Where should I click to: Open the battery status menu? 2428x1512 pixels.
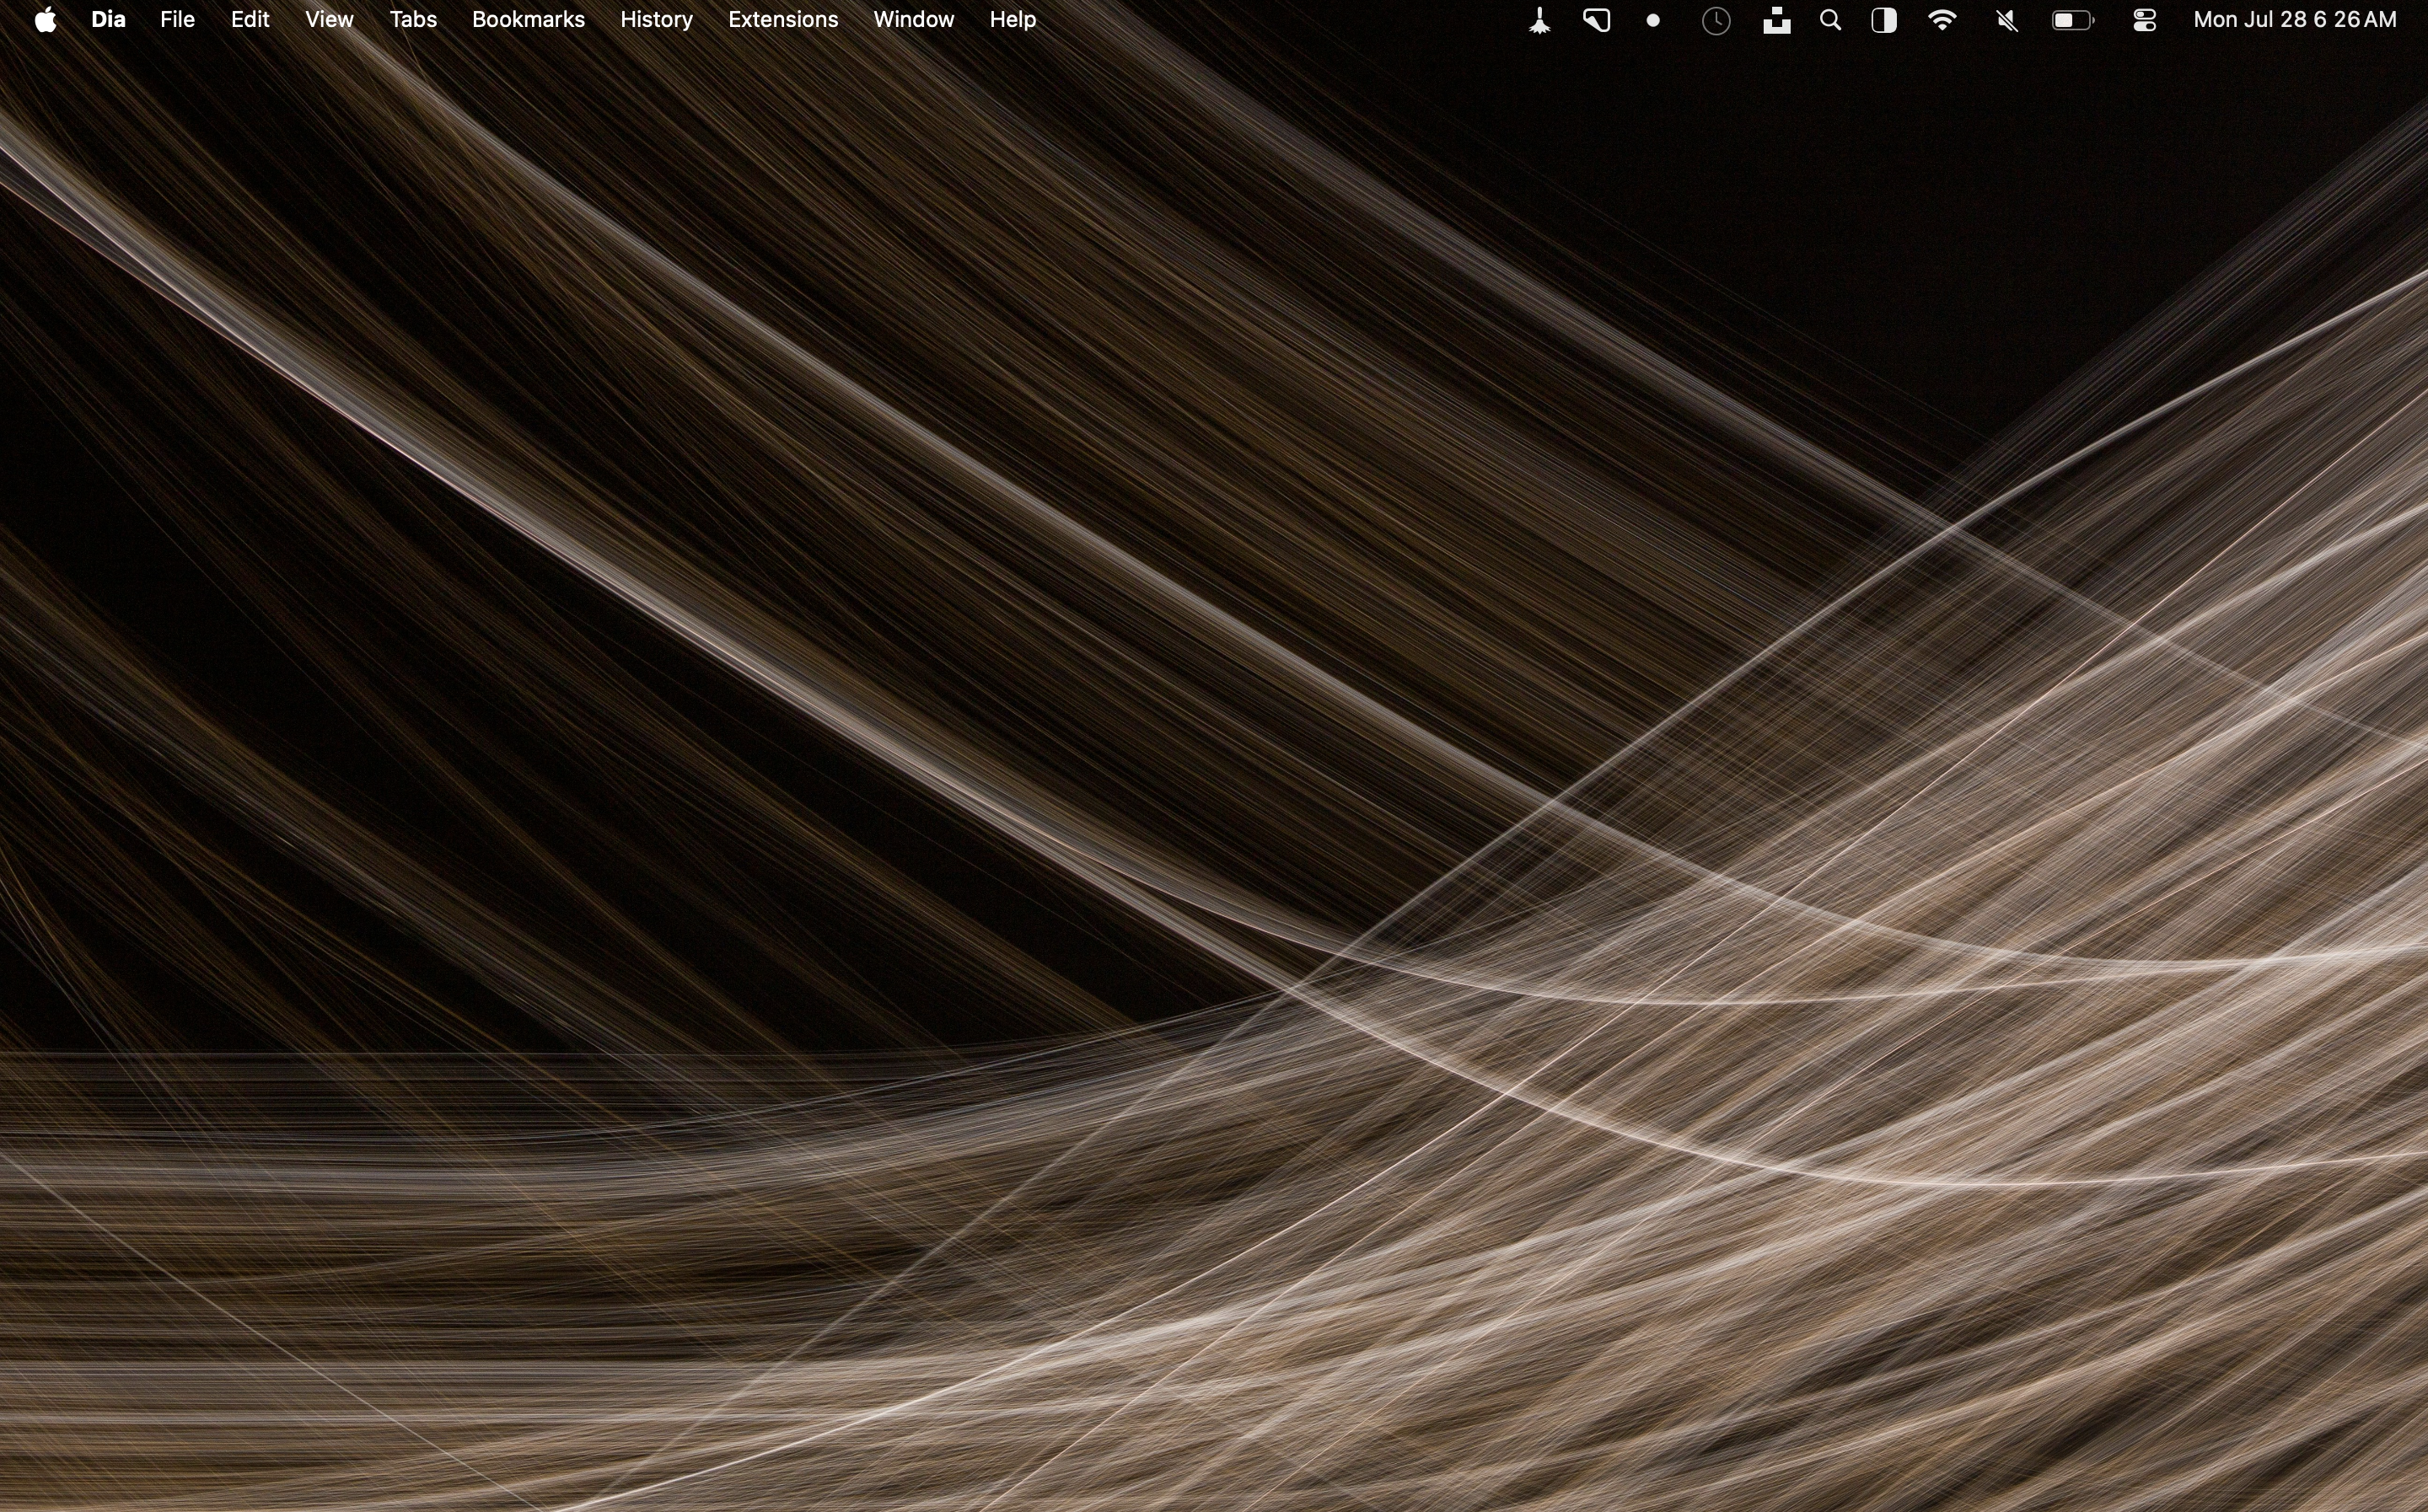pyautogui.click(x=2073, y=20)
